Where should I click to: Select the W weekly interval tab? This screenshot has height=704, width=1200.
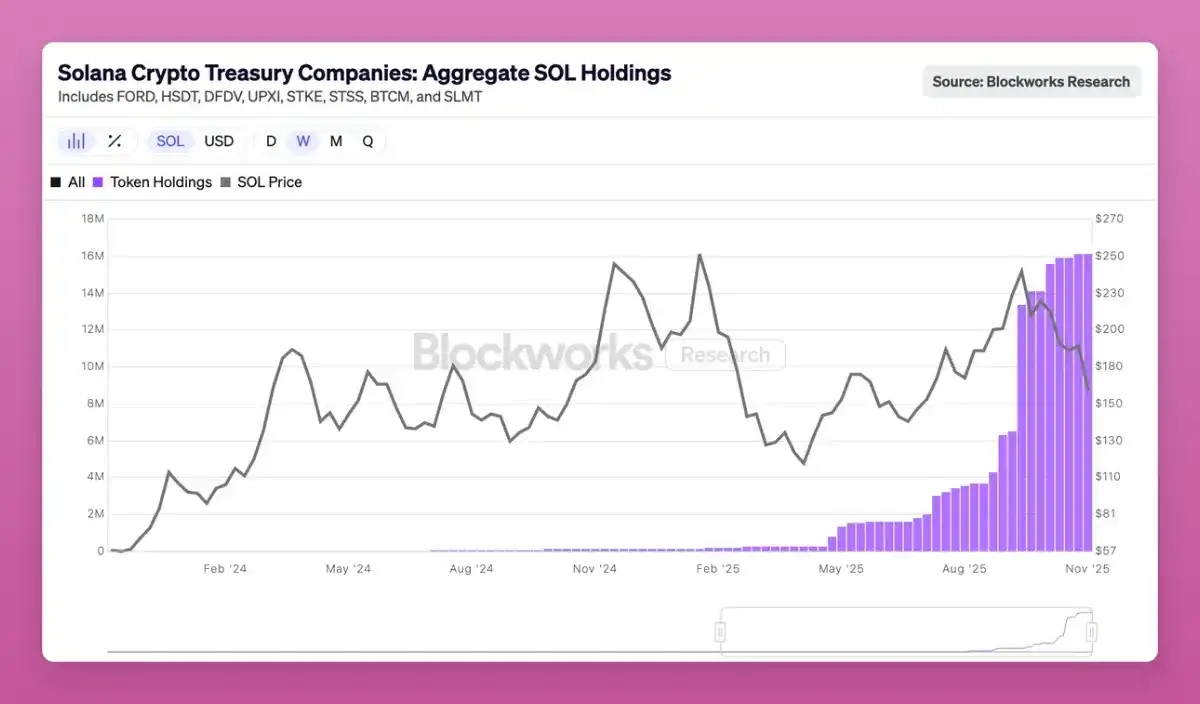[303, 141]
